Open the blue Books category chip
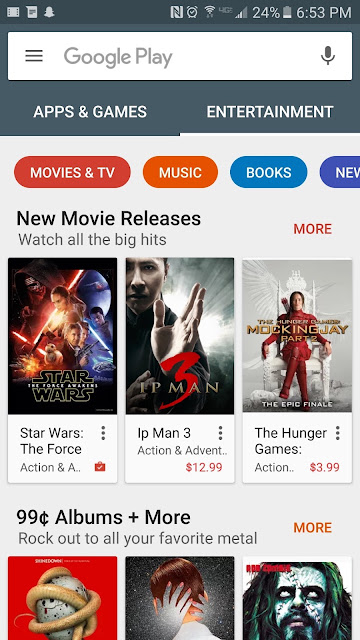Image resolution: width=360 pixels, height=640 pixels. pyautogui.click(x=269, y=172)
